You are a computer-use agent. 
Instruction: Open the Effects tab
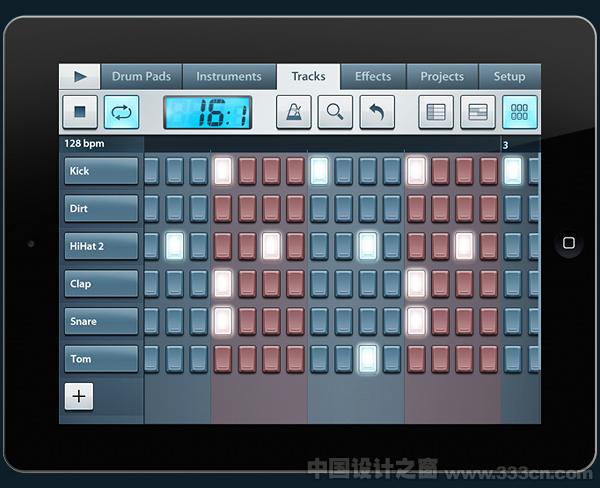click(x=373, y=77)
